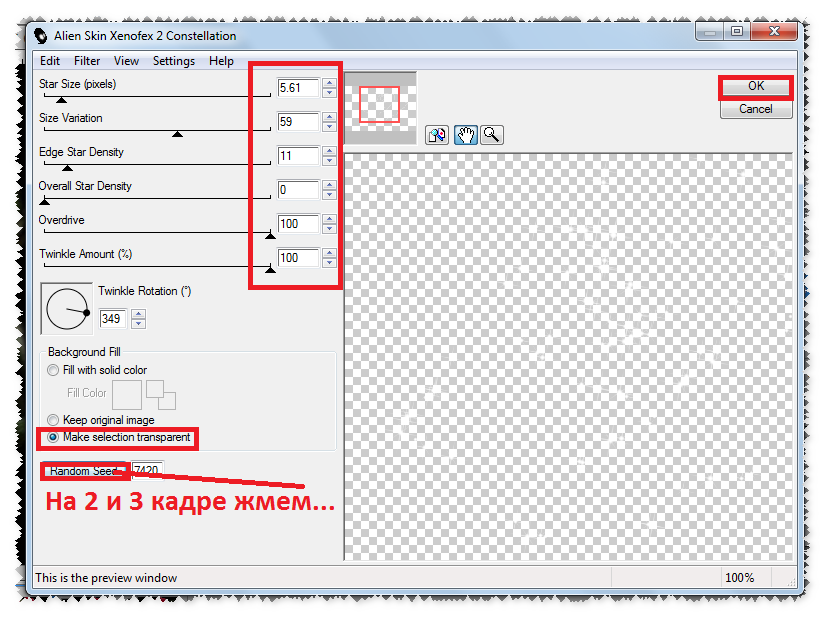Decrease Twinkle Rotation with down arrow

(x=138, y=323)
